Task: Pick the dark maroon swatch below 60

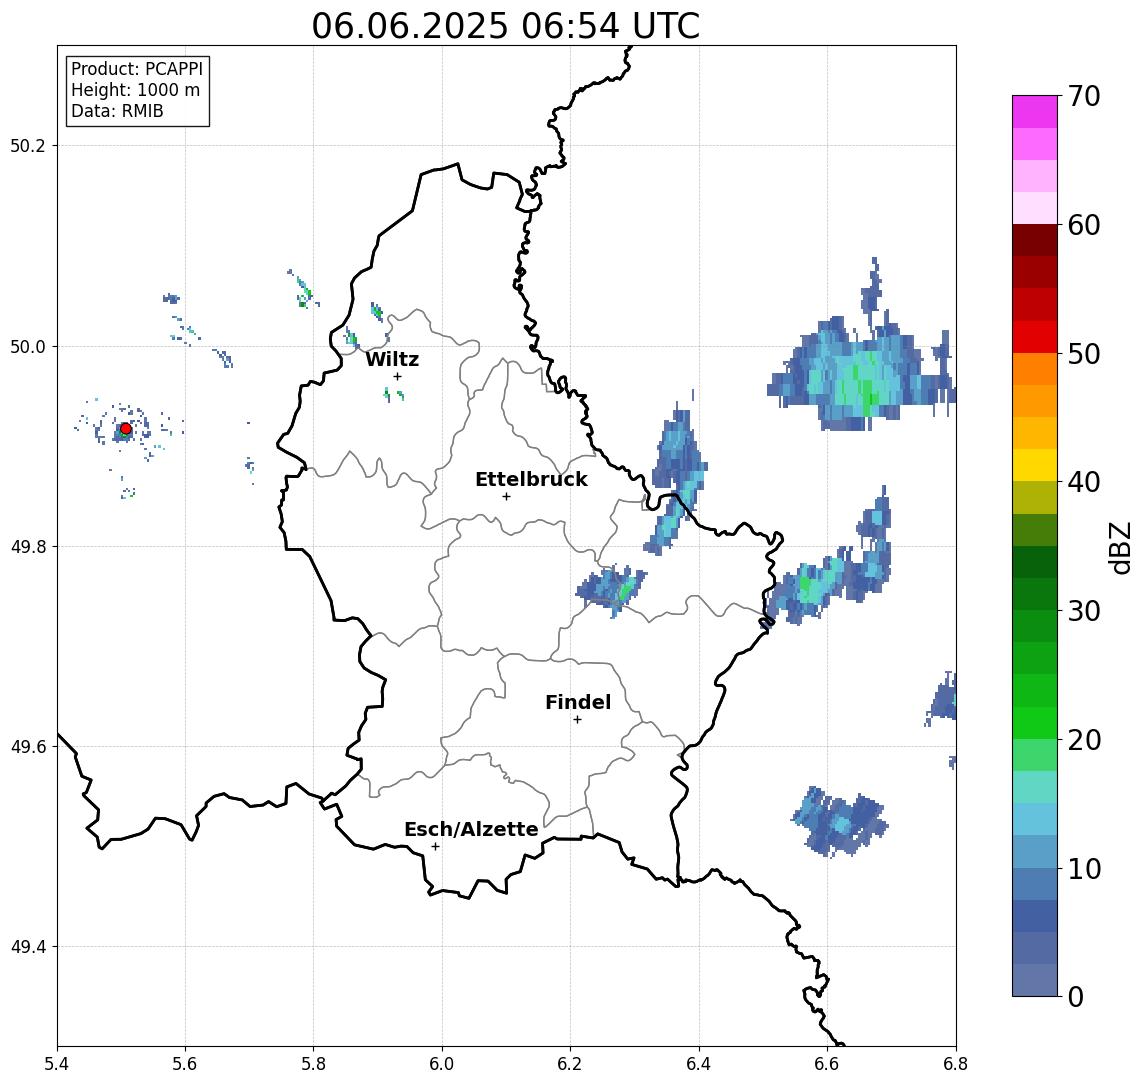Action: click(1035, 240)
